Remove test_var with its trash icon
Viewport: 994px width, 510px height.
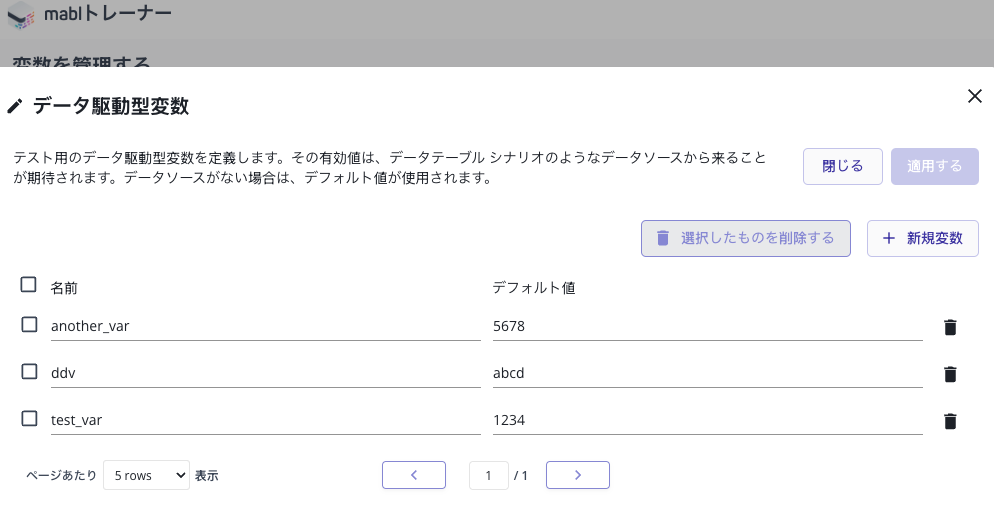(950, 421)
